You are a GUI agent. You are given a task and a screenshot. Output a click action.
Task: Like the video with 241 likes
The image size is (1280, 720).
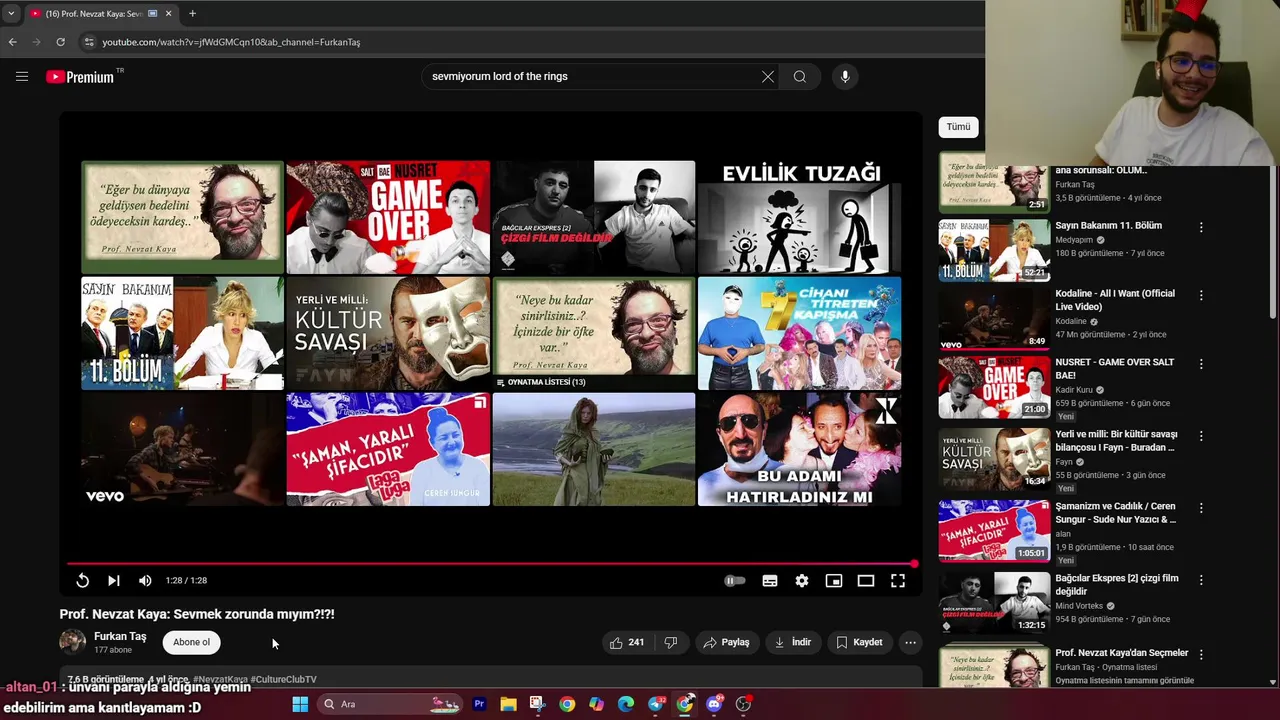point(627,642)
